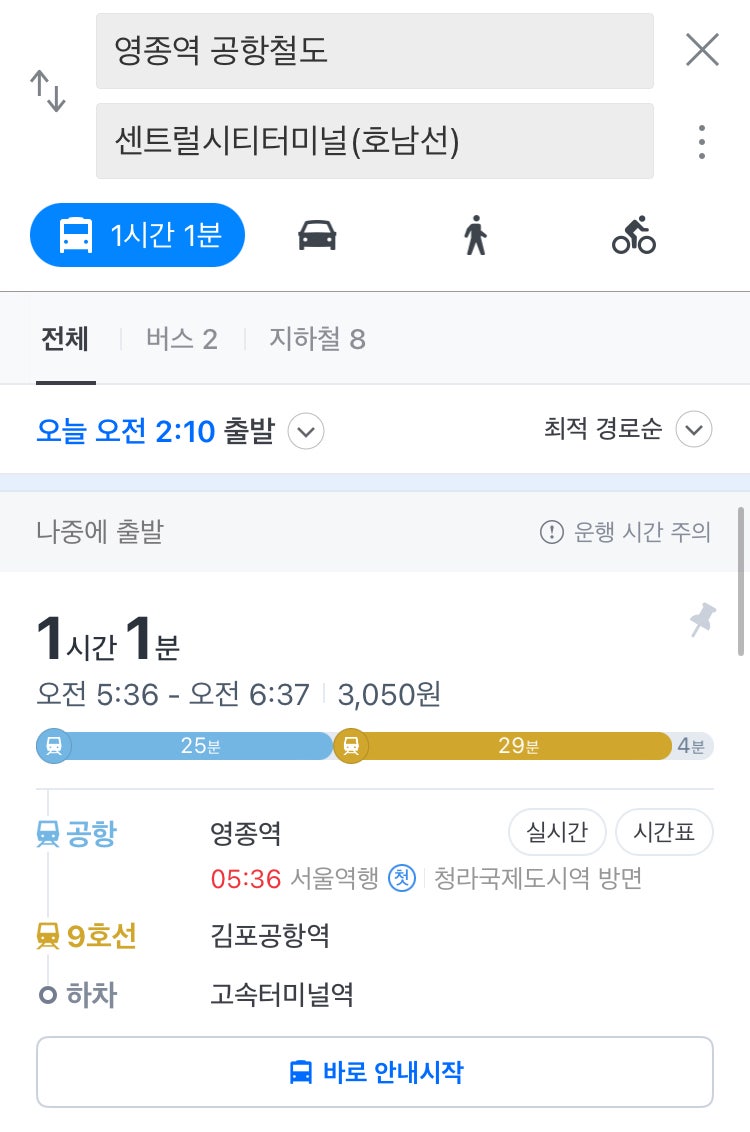The width and height of the screenshot is (750, 1132).
Task: Click the 운행 시간 주의 warning icon
Action: tap(551, 532)
